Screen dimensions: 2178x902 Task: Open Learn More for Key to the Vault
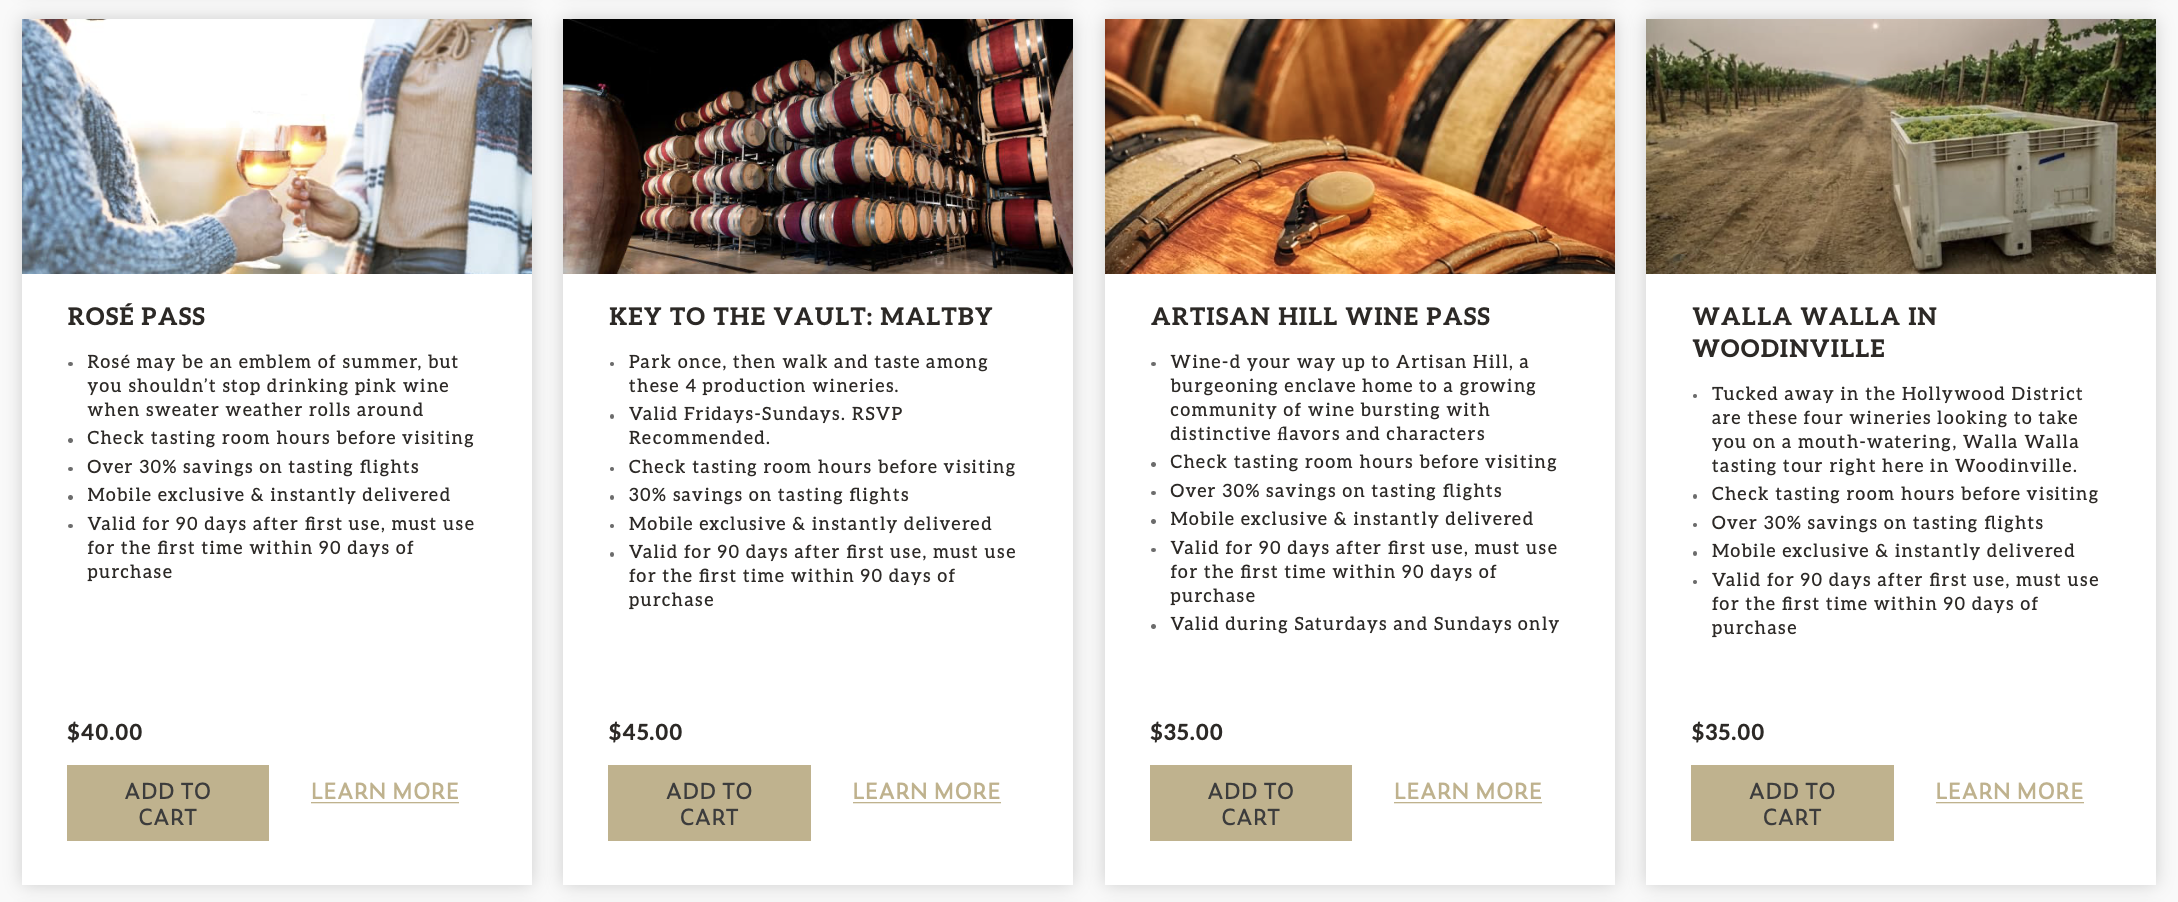click(926, 791)
